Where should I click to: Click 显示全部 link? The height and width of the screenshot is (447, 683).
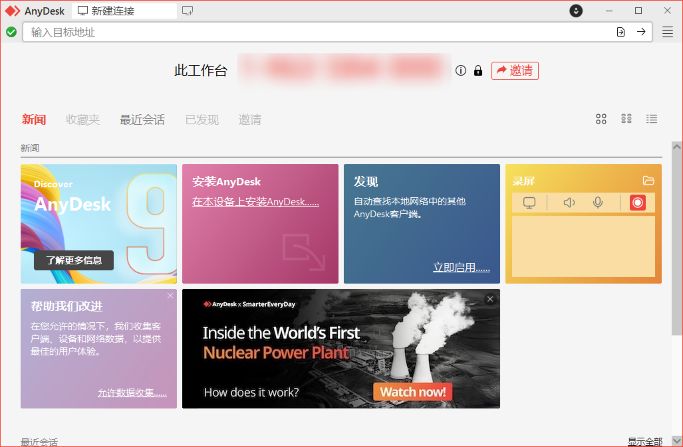[645, 441]
